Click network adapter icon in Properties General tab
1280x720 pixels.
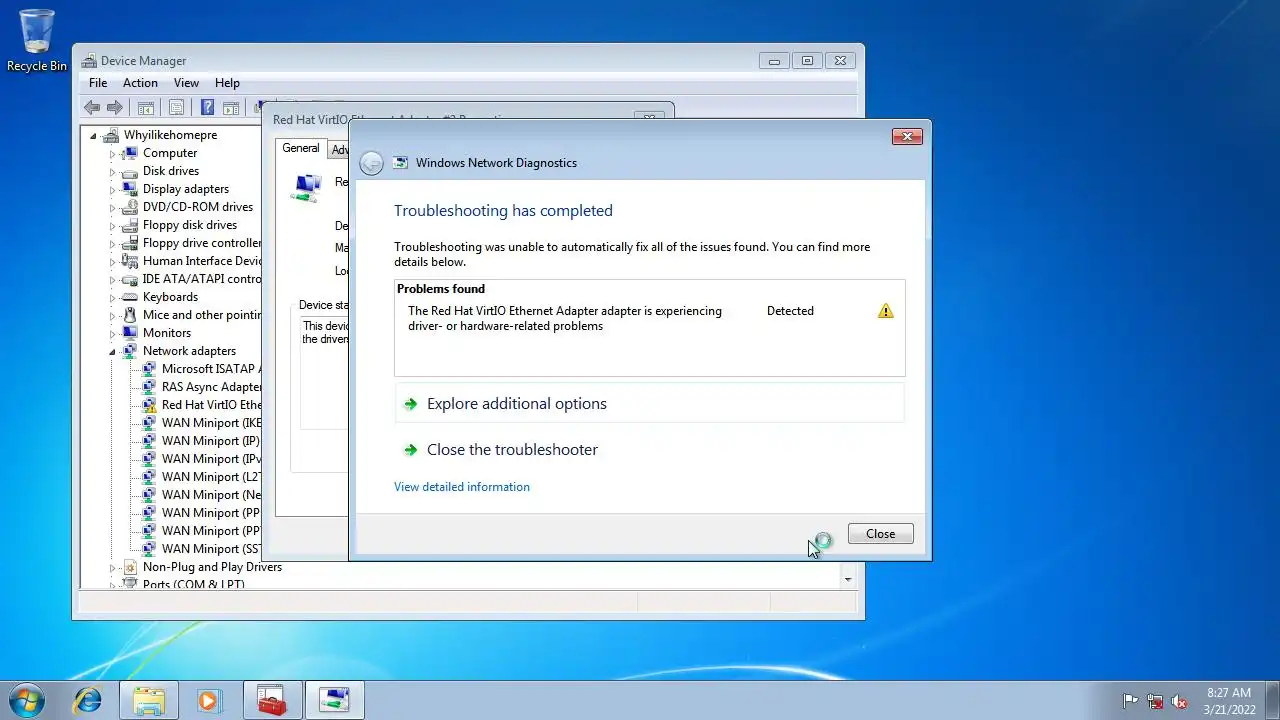point(307,187)
